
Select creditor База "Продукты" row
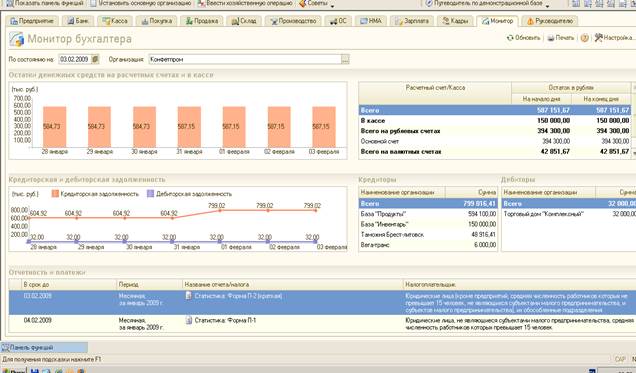pyautogui.click(x=428, y=214)
